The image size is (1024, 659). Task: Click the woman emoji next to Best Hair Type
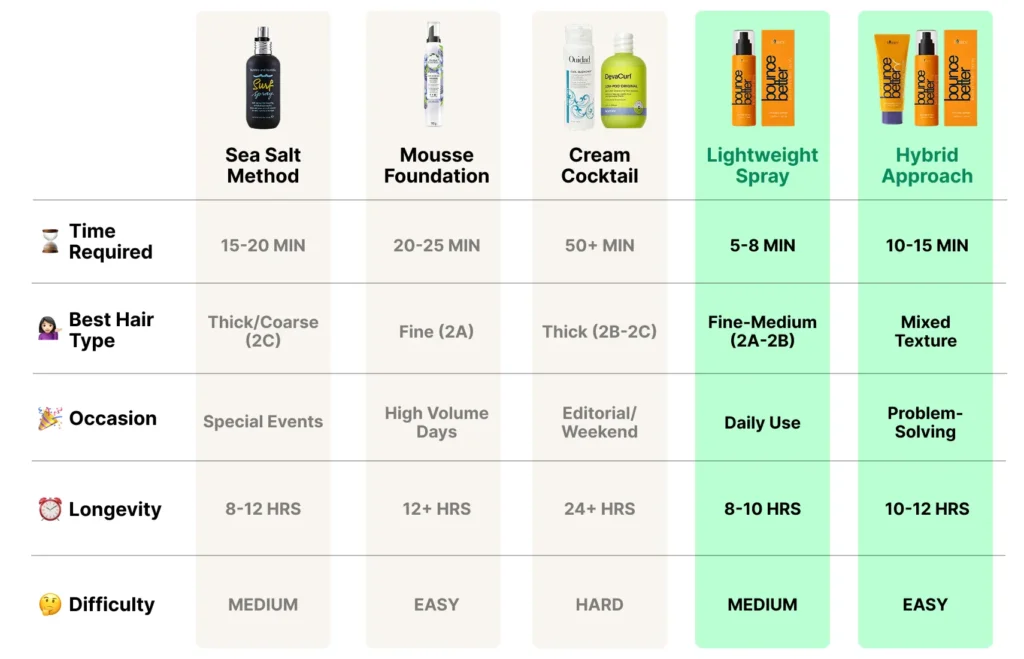[49, 329]
